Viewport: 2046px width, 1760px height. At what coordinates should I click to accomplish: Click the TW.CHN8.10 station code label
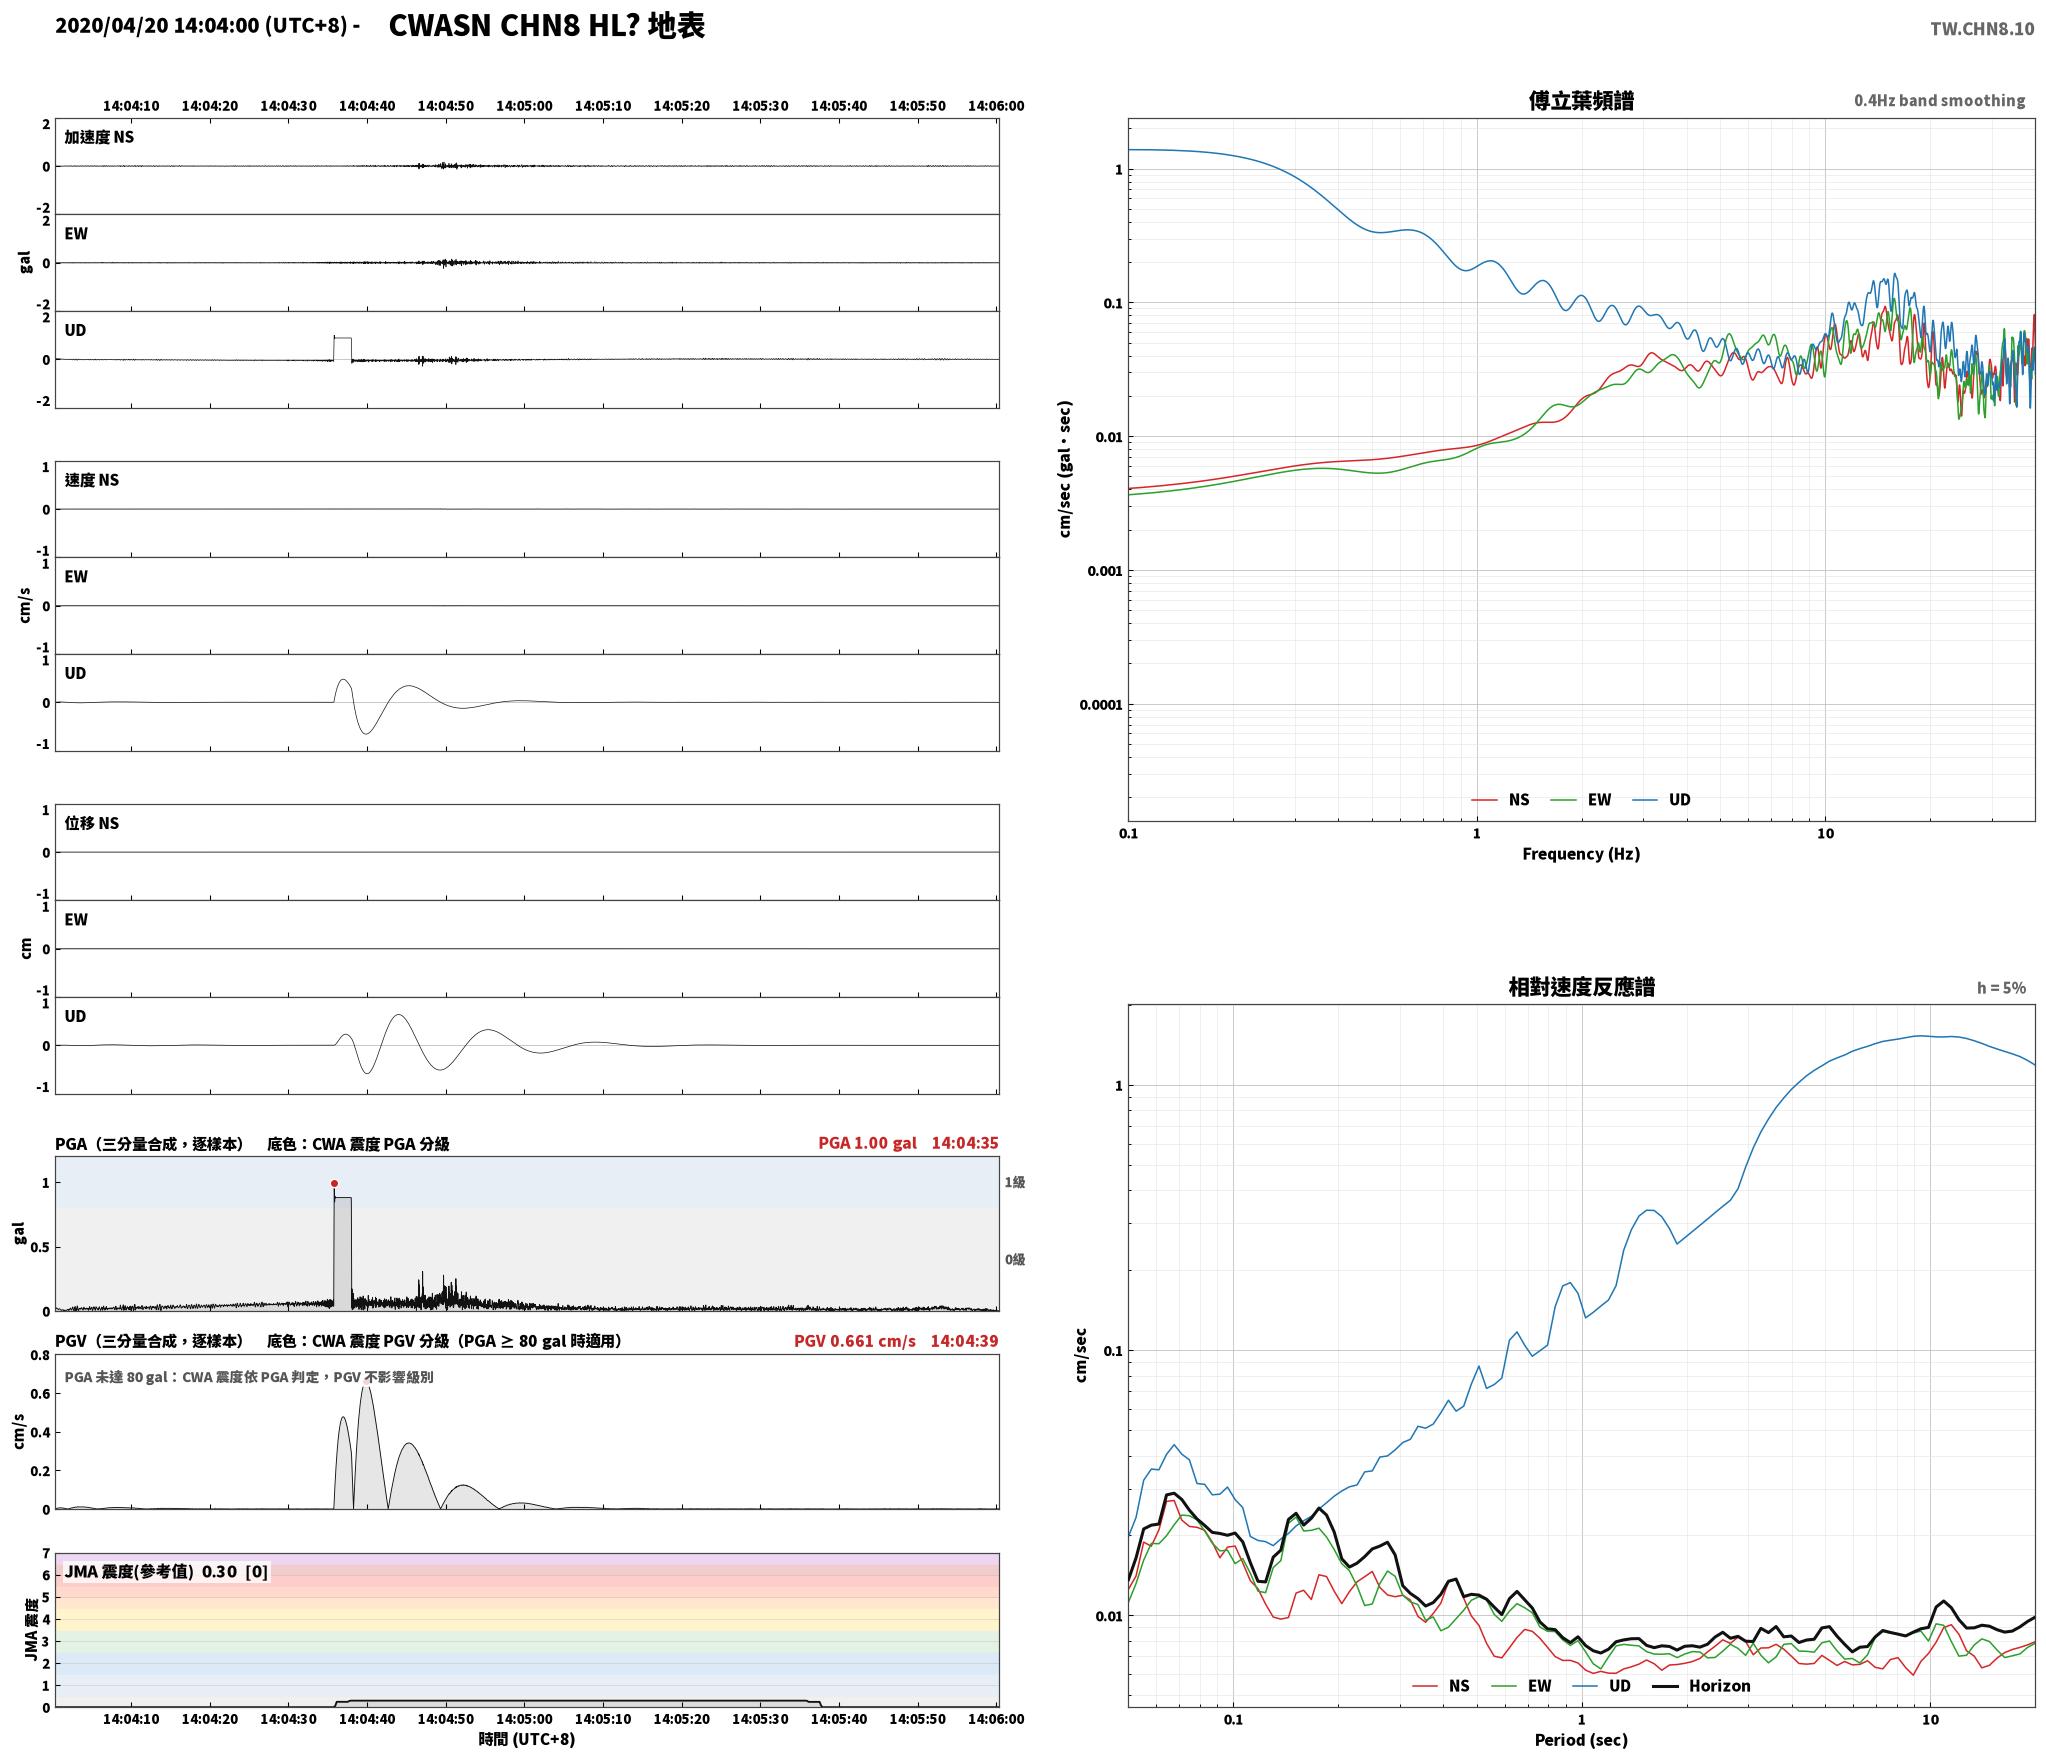[1982, 29]
